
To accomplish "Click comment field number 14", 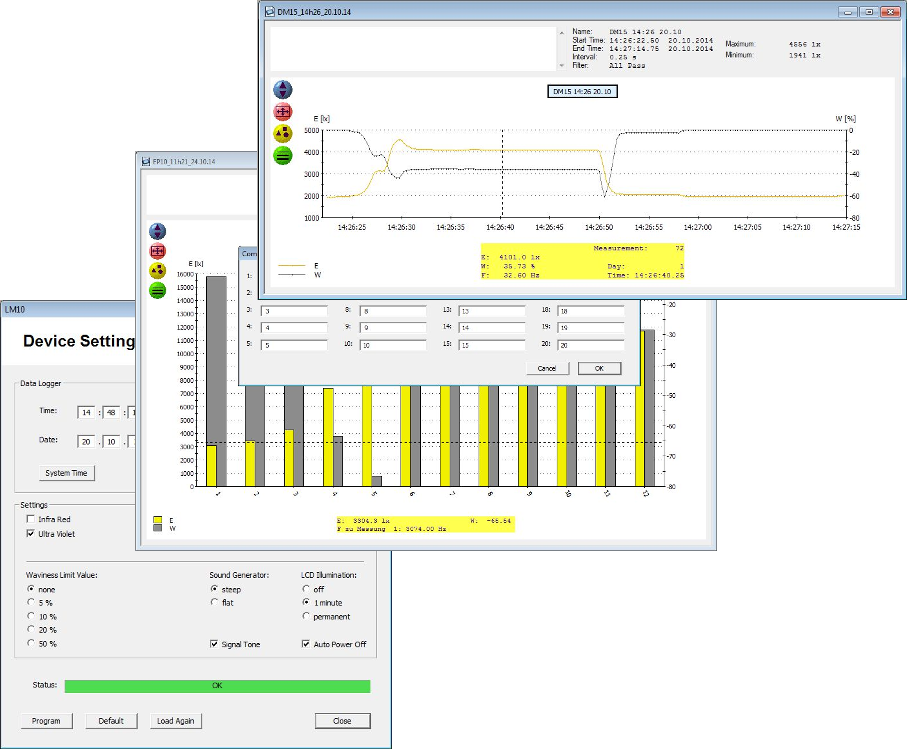I will [492, 328].
